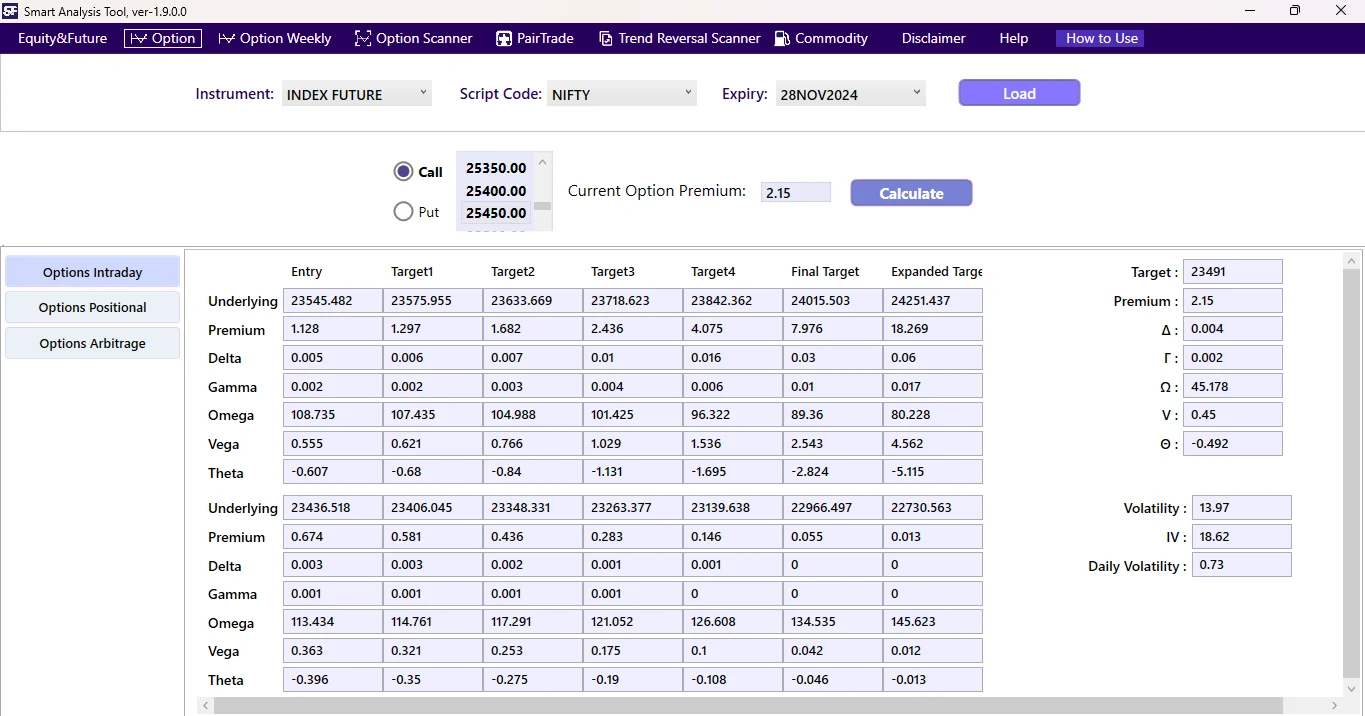
Task: Open the Disclaimer menu item
Action: pos(932,38)
